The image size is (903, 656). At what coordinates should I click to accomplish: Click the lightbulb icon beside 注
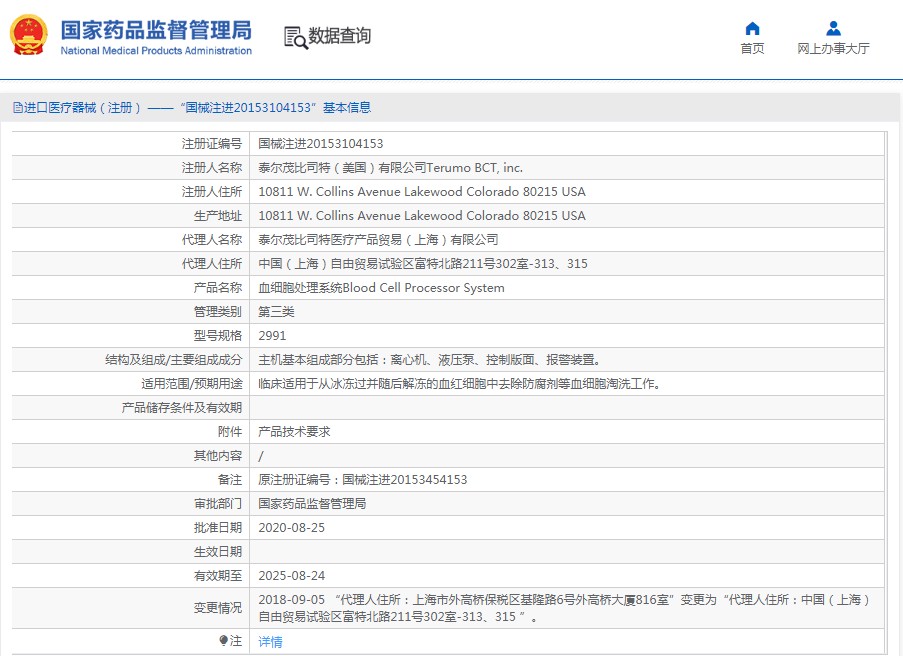click(x=223, y=640)
